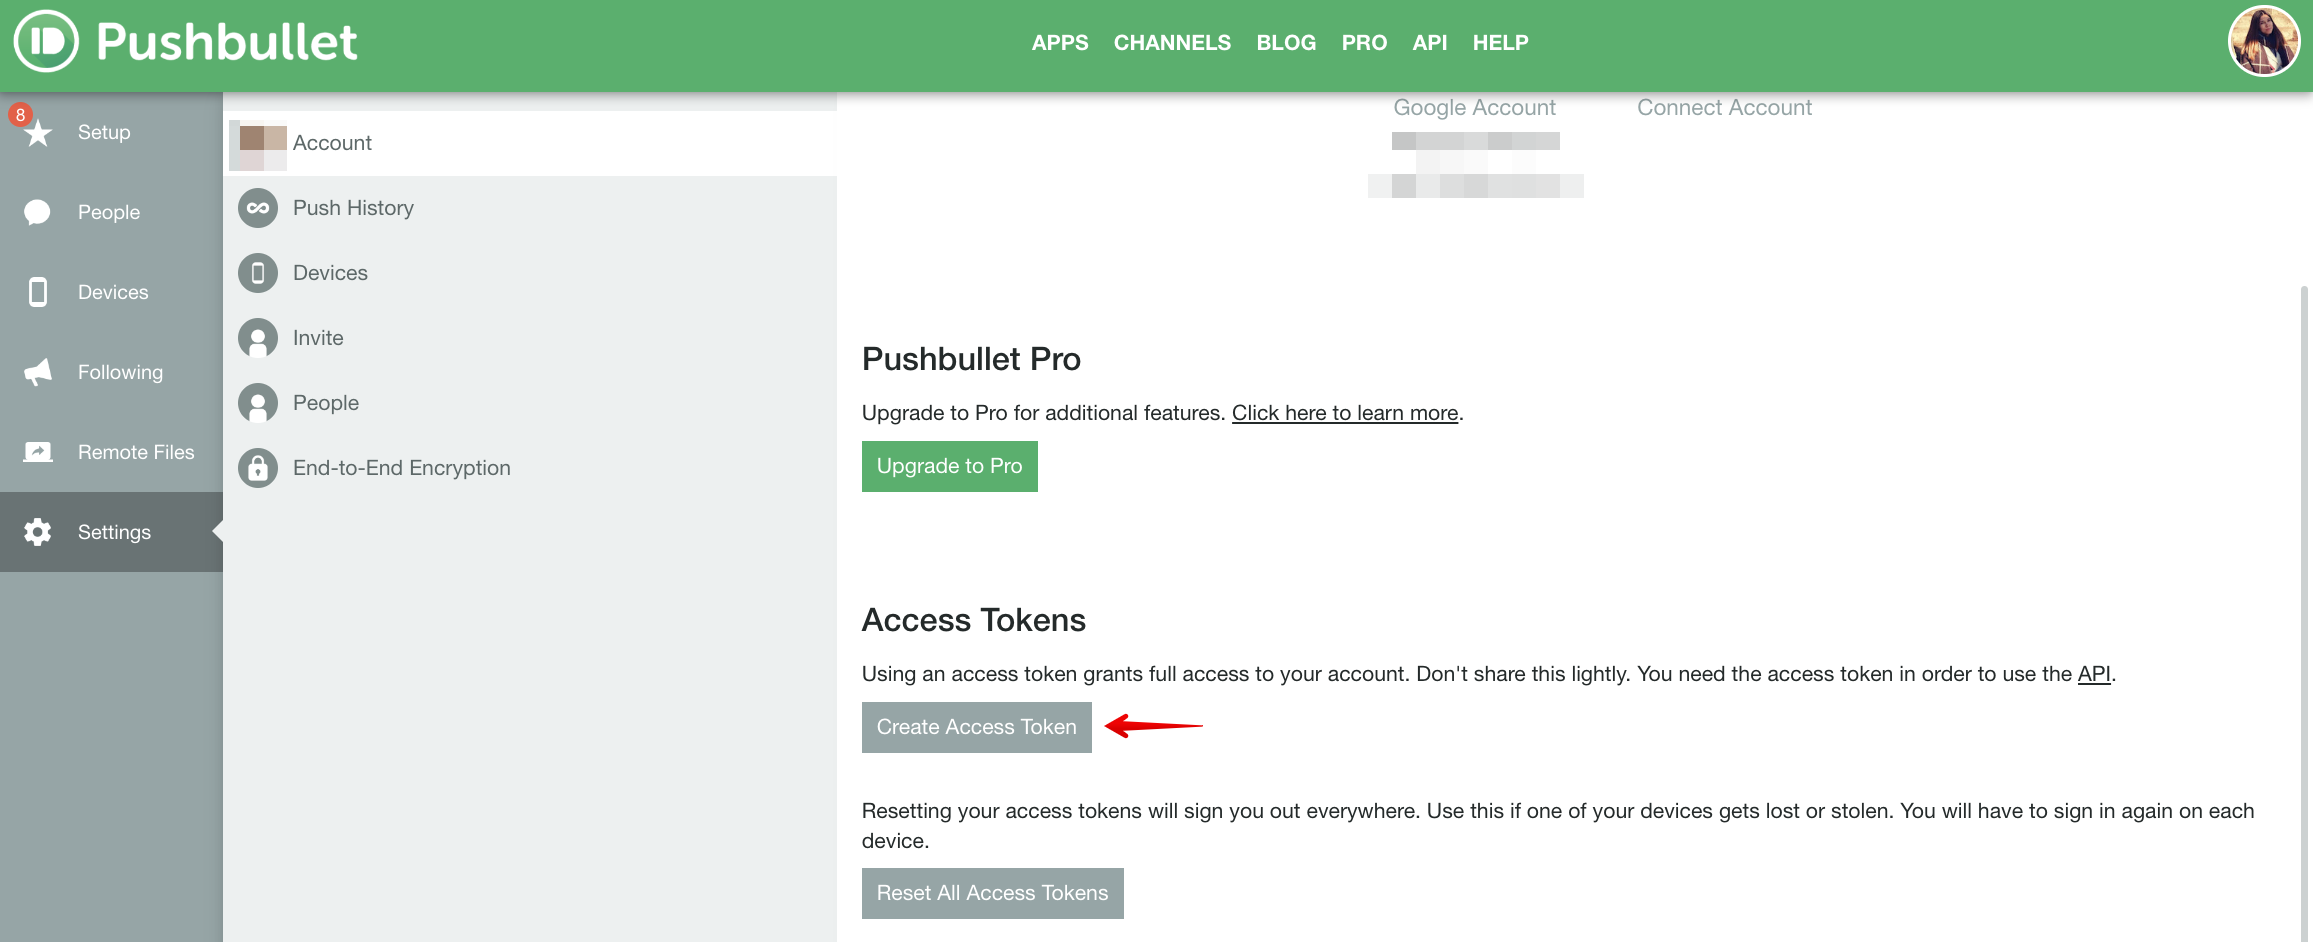The width and height of the screenshot is (2314, 942).
Task: Select Settings label in the sidebar
Action: (x=114, y=532)
